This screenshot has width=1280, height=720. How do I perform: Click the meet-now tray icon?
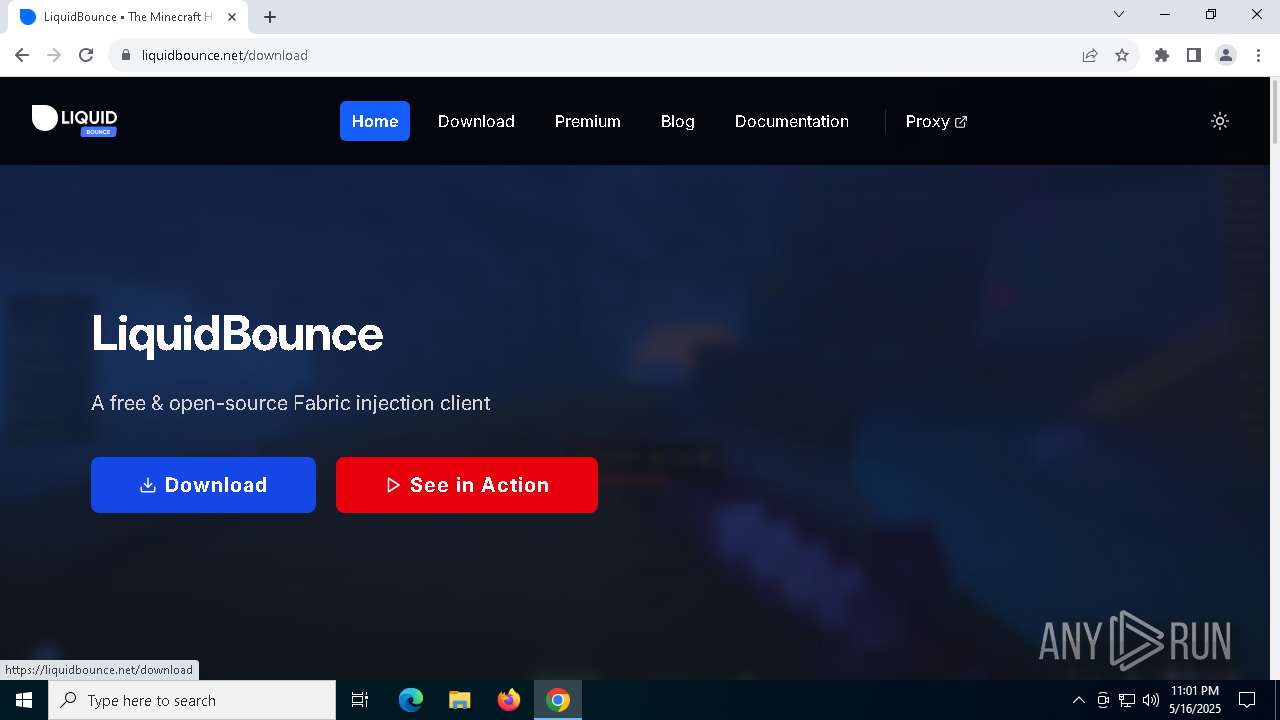[1103, 700]
